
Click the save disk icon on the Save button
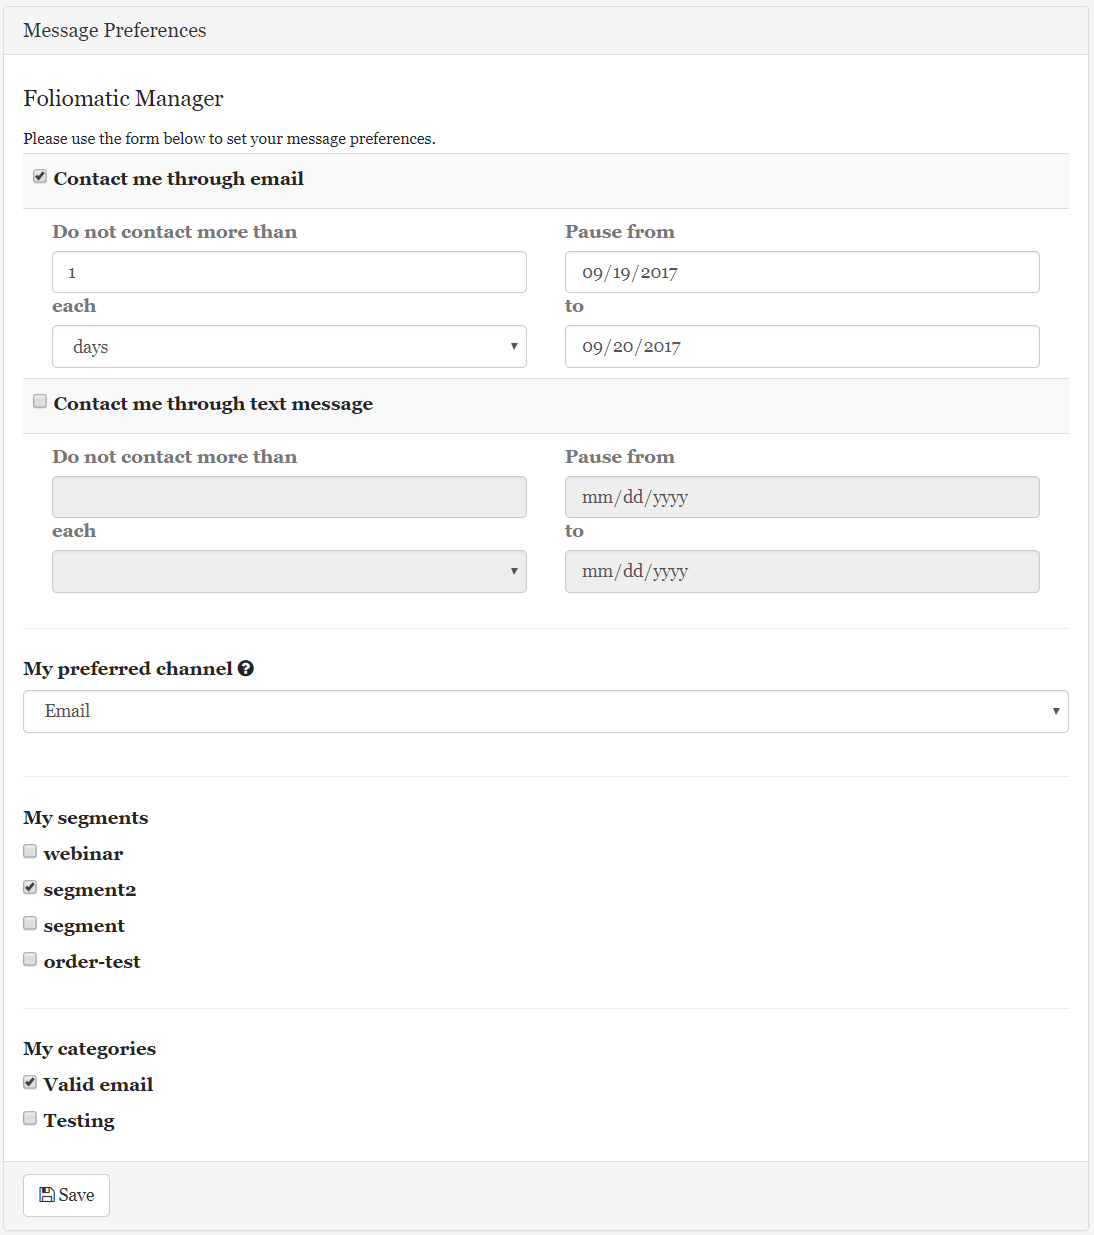pyautogui.click(x=47, y=1194)
